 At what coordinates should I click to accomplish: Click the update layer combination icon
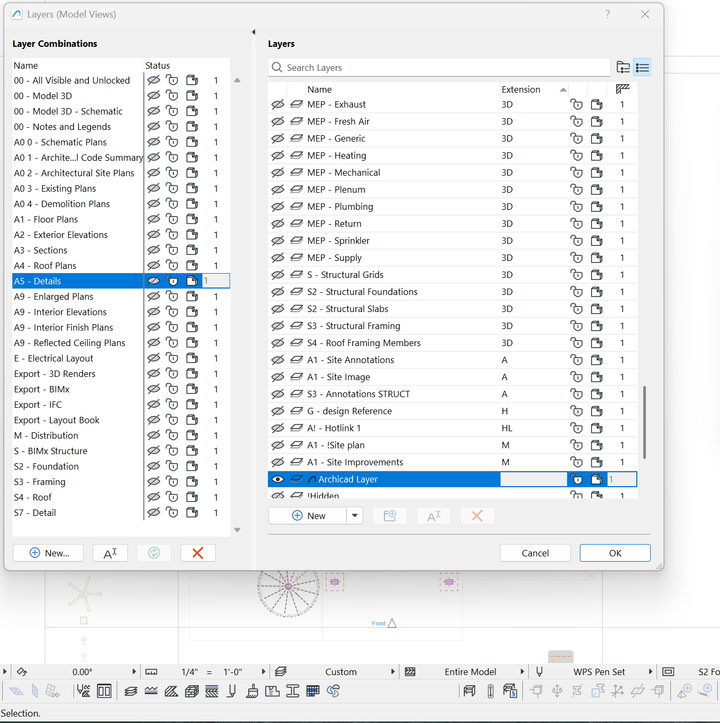tap(154, 553)
